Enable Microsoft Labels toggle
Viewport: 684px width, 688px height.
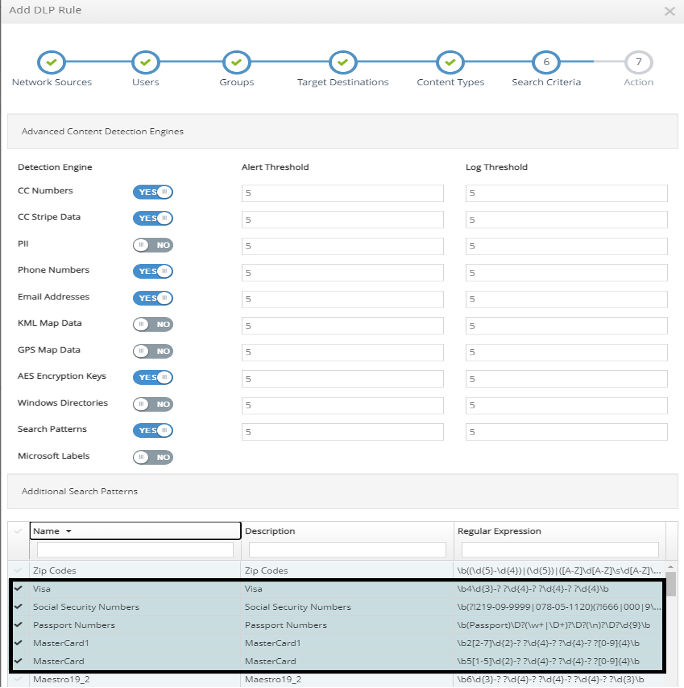pos(153,458)
